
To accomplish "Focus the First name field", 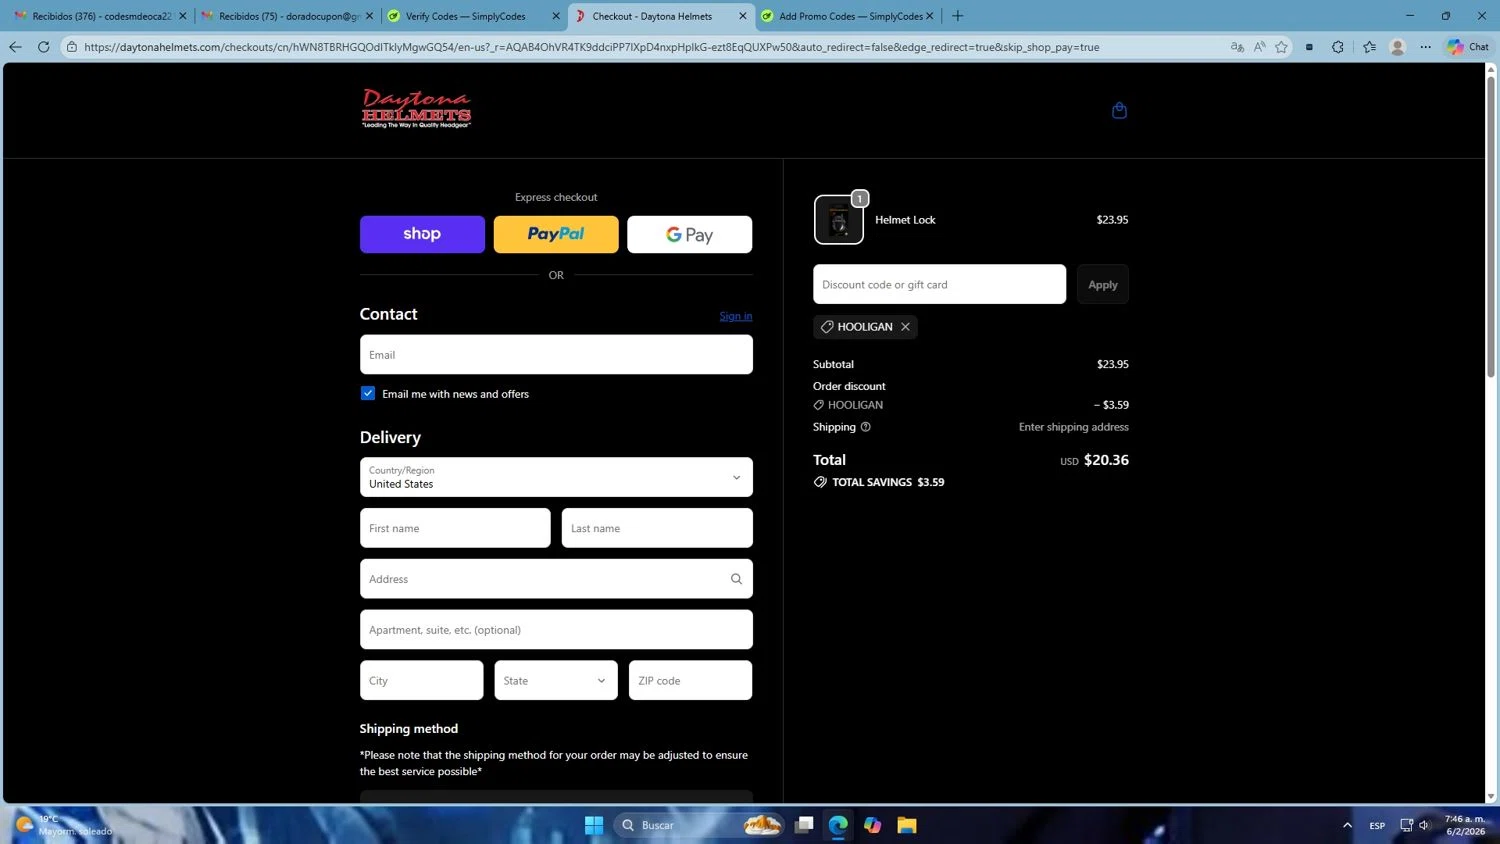I will [455, 528].
